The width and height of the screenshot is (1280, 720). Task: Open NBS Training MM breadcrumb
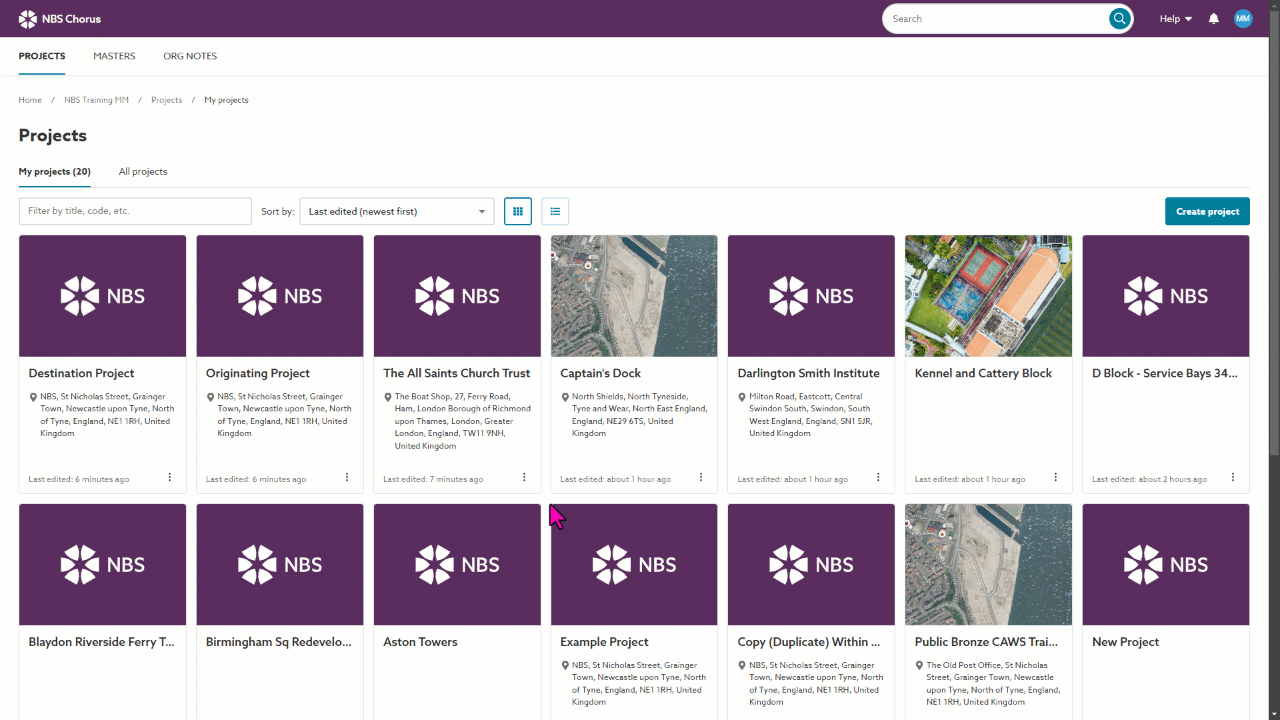(x=97, y=100)
